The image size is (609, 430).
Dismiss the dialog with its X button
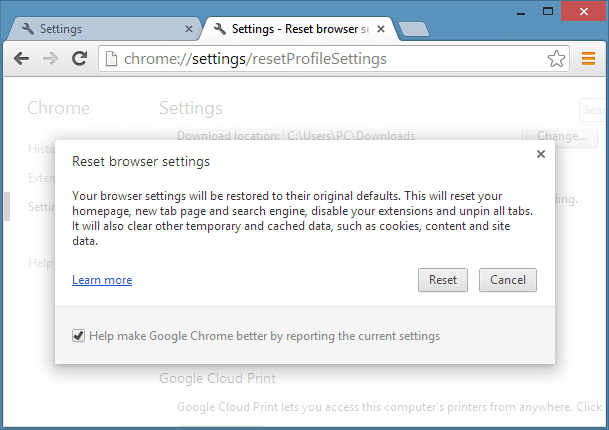(541, 154)
